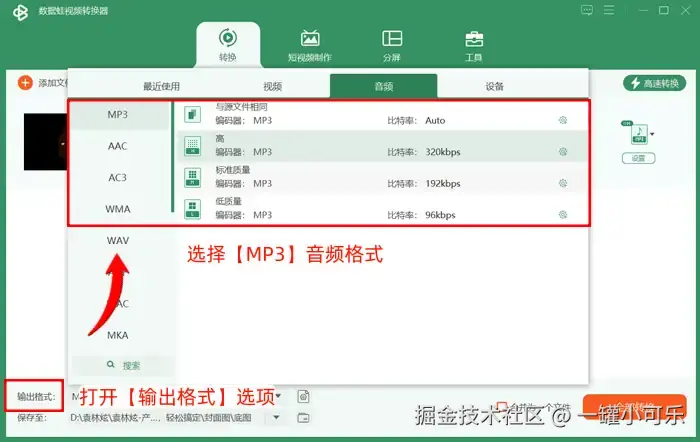Open the 短视频制作 tab
Image resolution: width=700 pixels, height=442 pixels.
click(310, 45)
